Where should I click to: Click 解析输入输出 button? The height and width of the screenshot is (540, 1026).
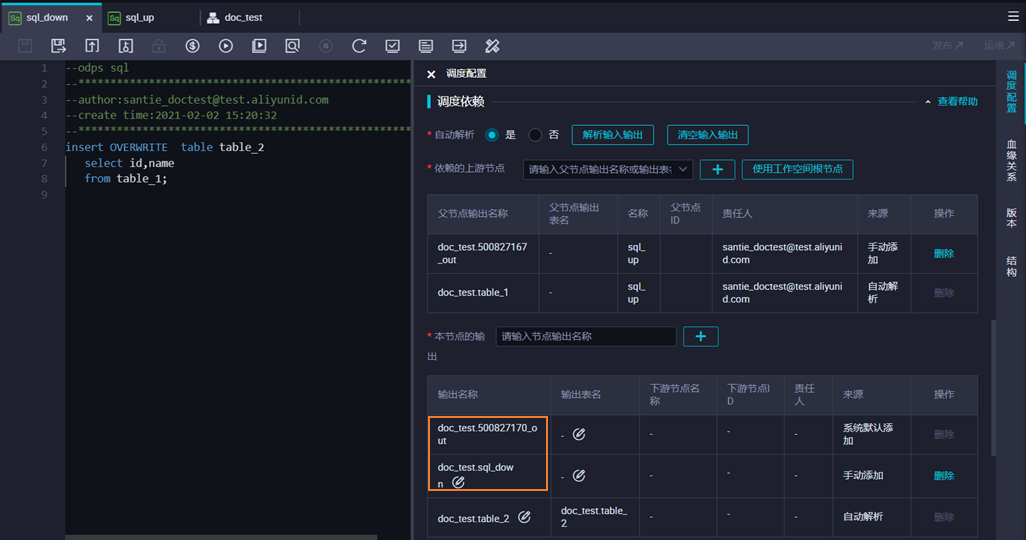(612, 135)
